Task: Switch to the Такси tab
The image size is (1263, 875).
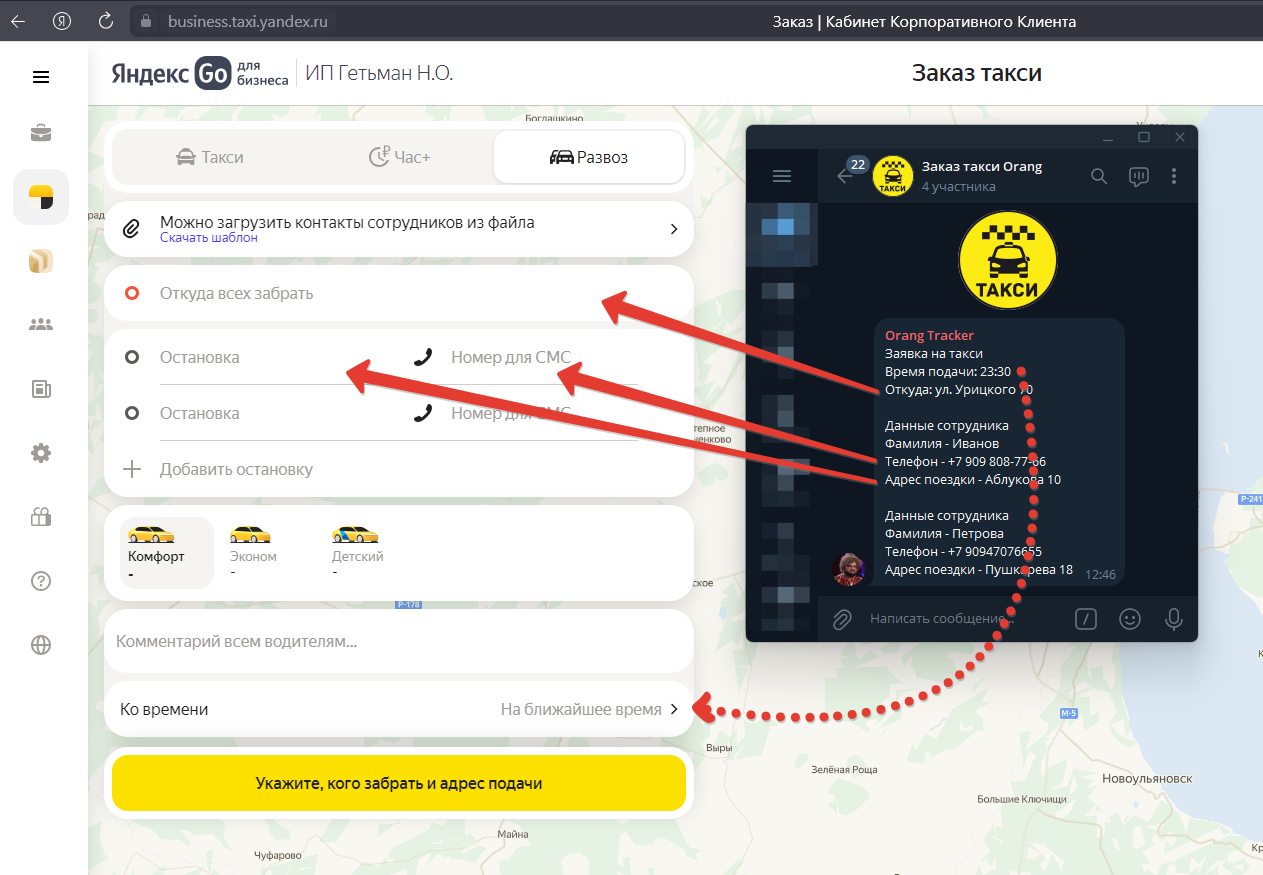Action: [x=209, y=157]
